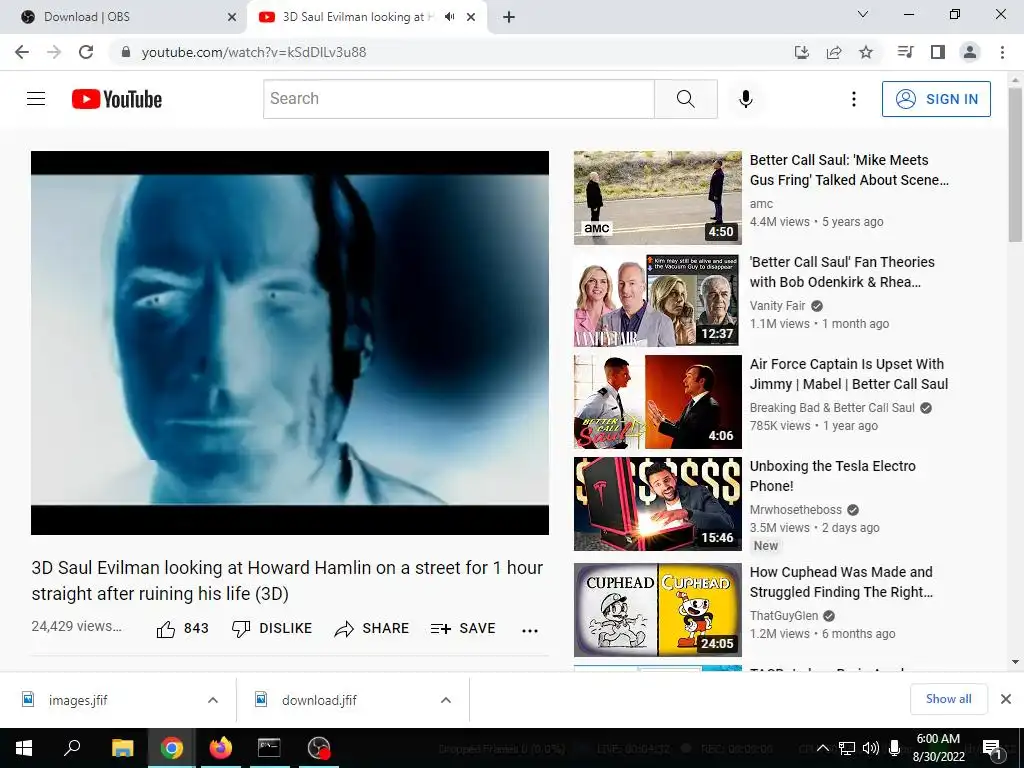Screen dimensions: 1024x768
Task: Open Mrwhosetheboss channel link
Action: (x=795, y=509)
